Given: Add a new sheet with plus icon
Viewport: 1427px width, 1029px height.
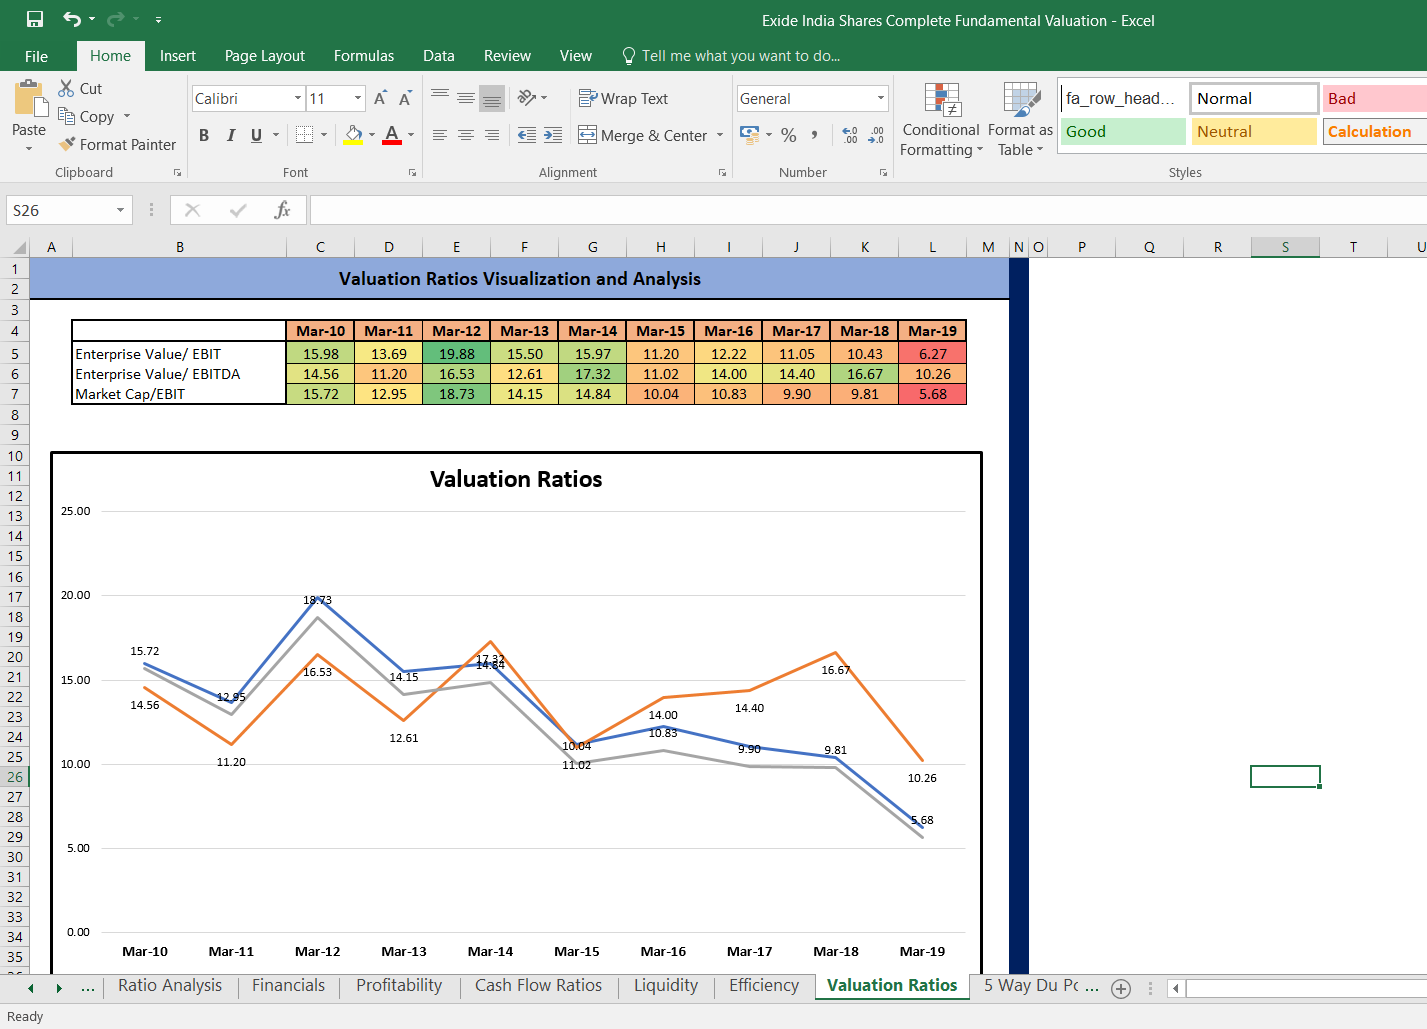Looking at the screenshot, I should click(1121, 988).
